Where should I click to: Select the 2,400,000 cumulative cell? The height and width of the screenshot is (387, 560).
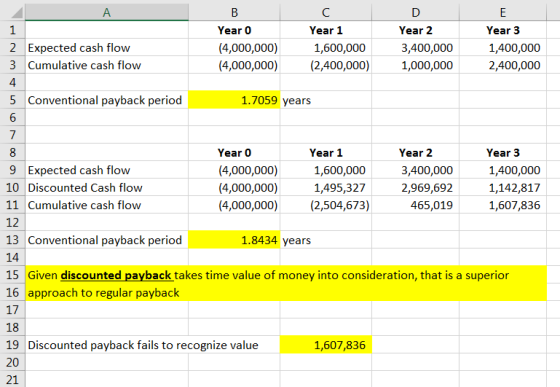503,65
